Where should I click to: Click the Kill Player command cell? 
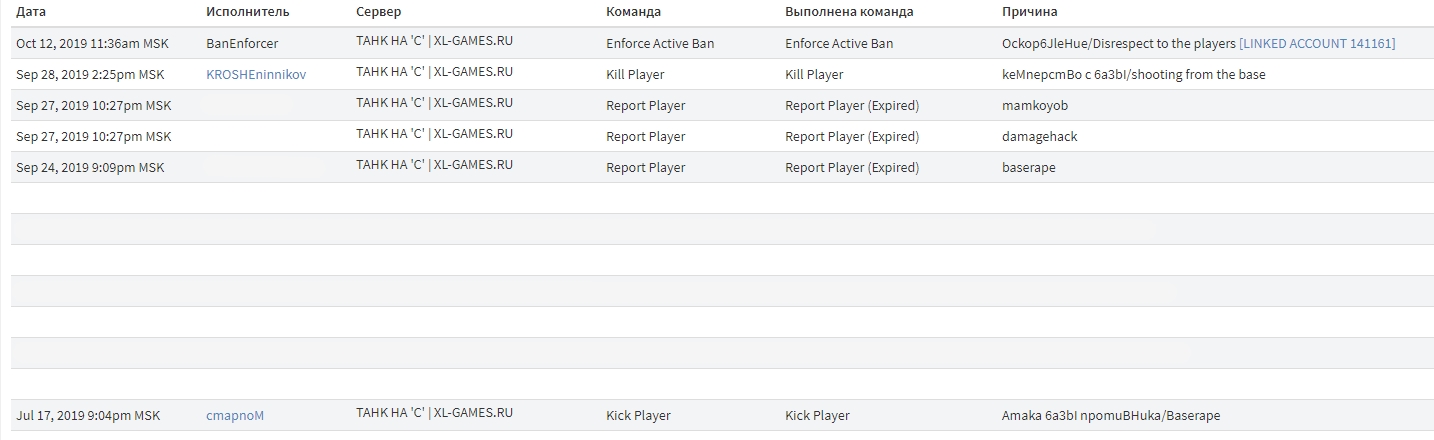tap(635, 75)
